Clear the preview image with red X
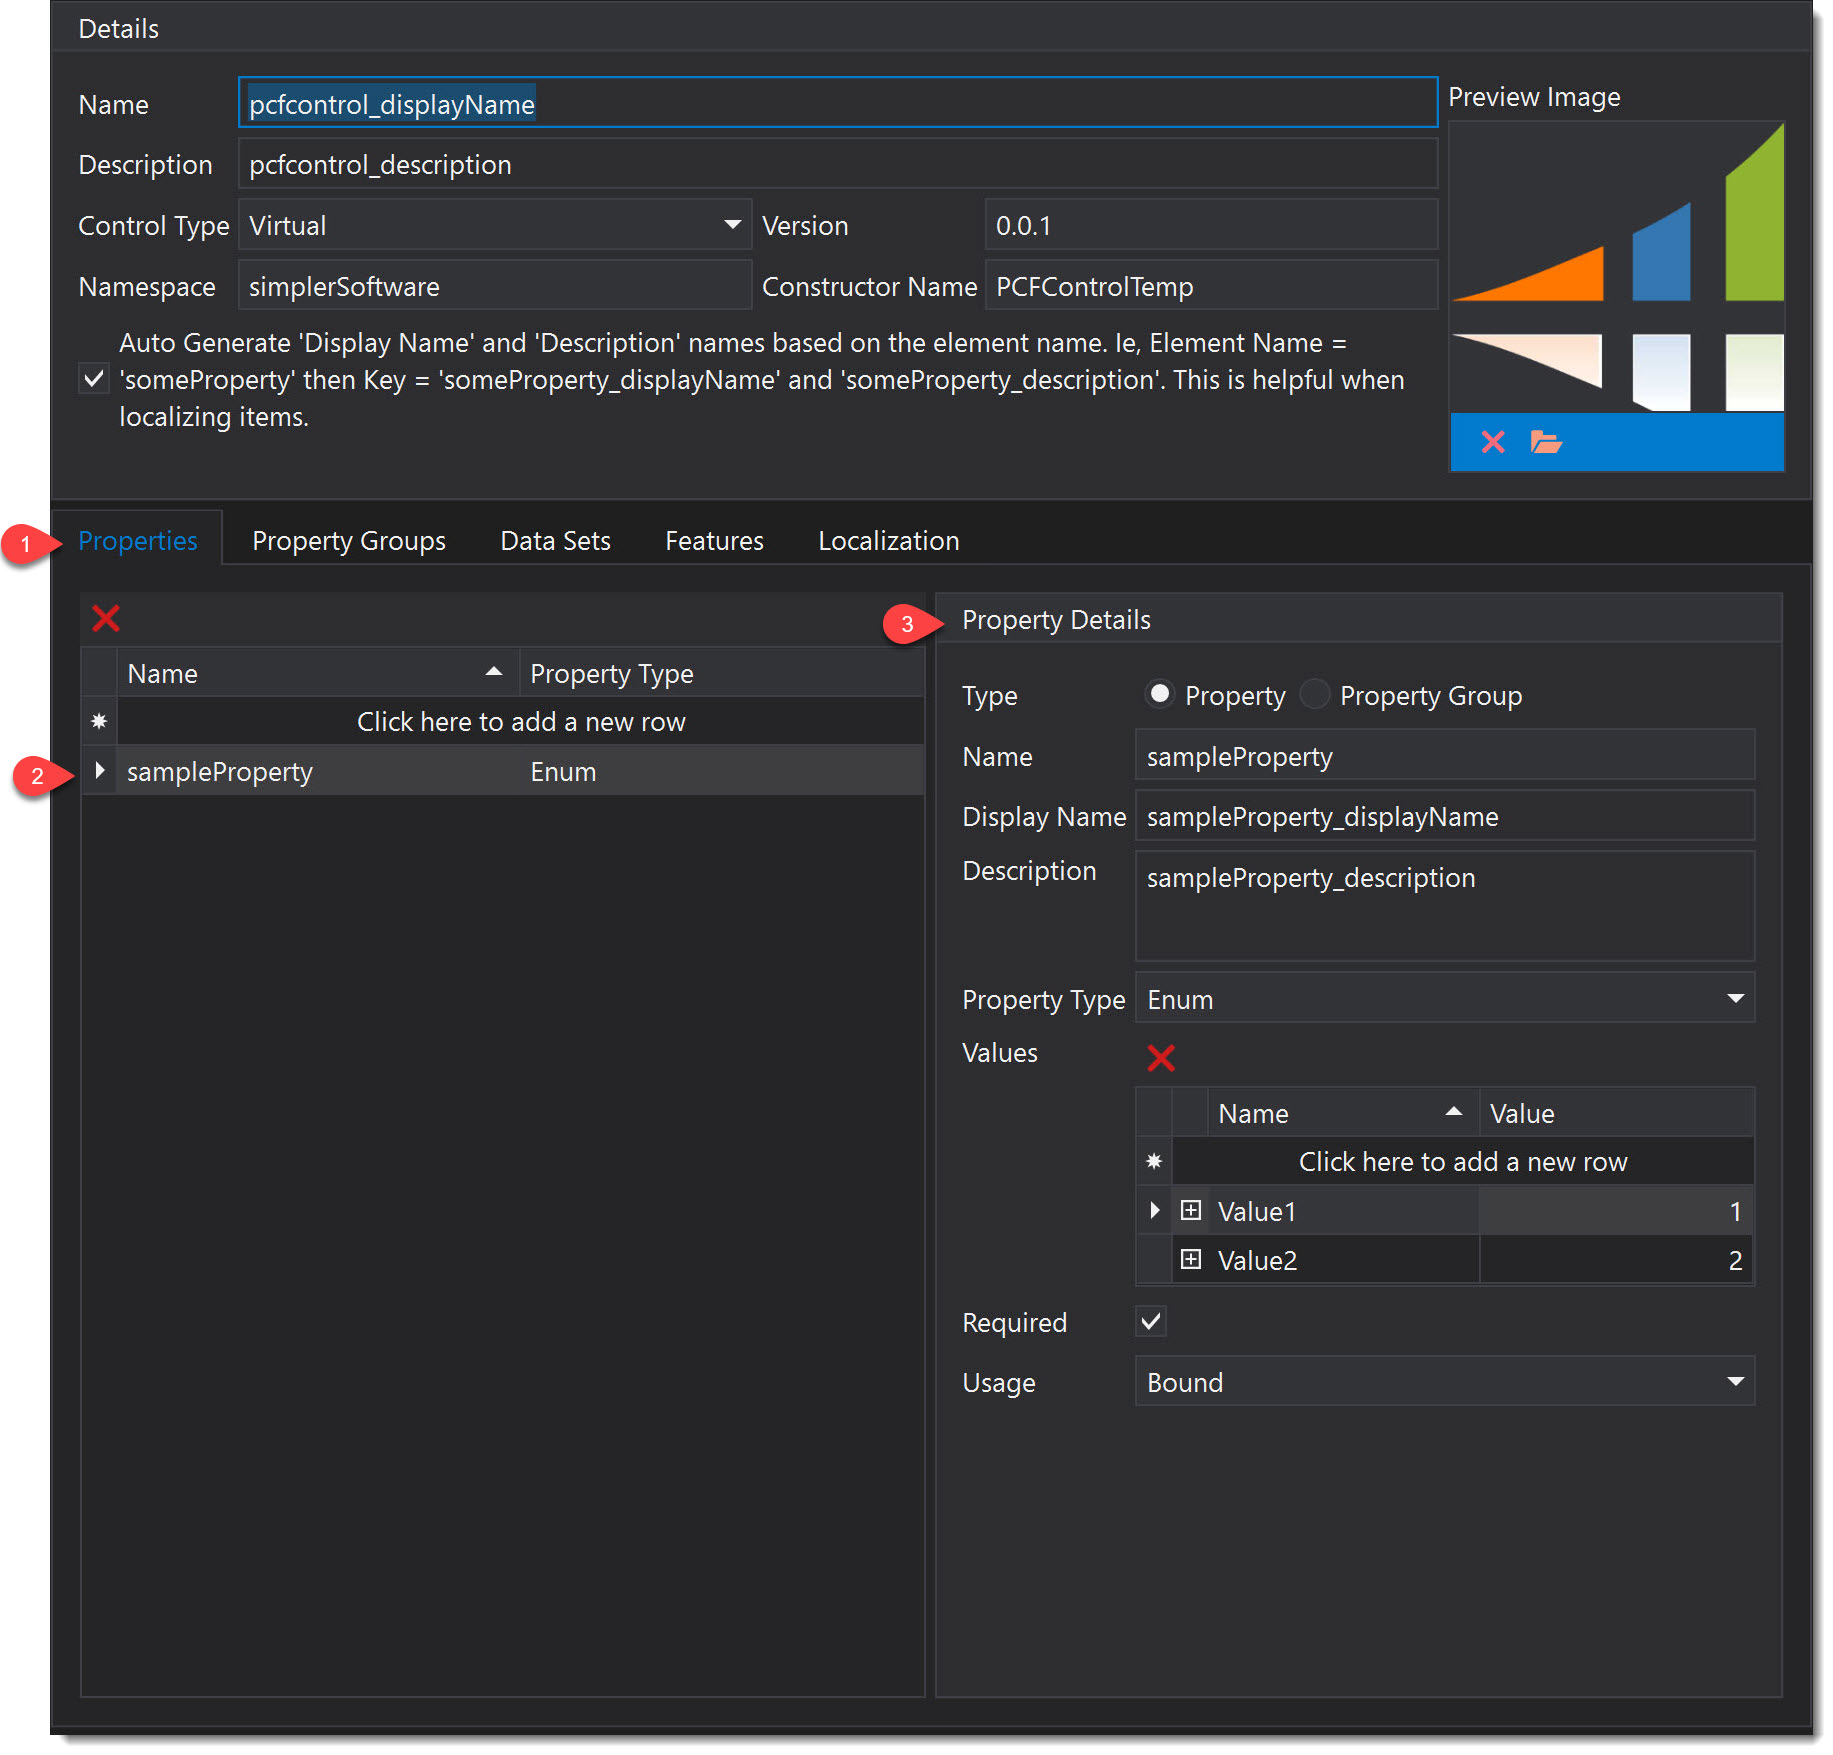This screenshot has width=1833, height=1755. point(1492,442)
